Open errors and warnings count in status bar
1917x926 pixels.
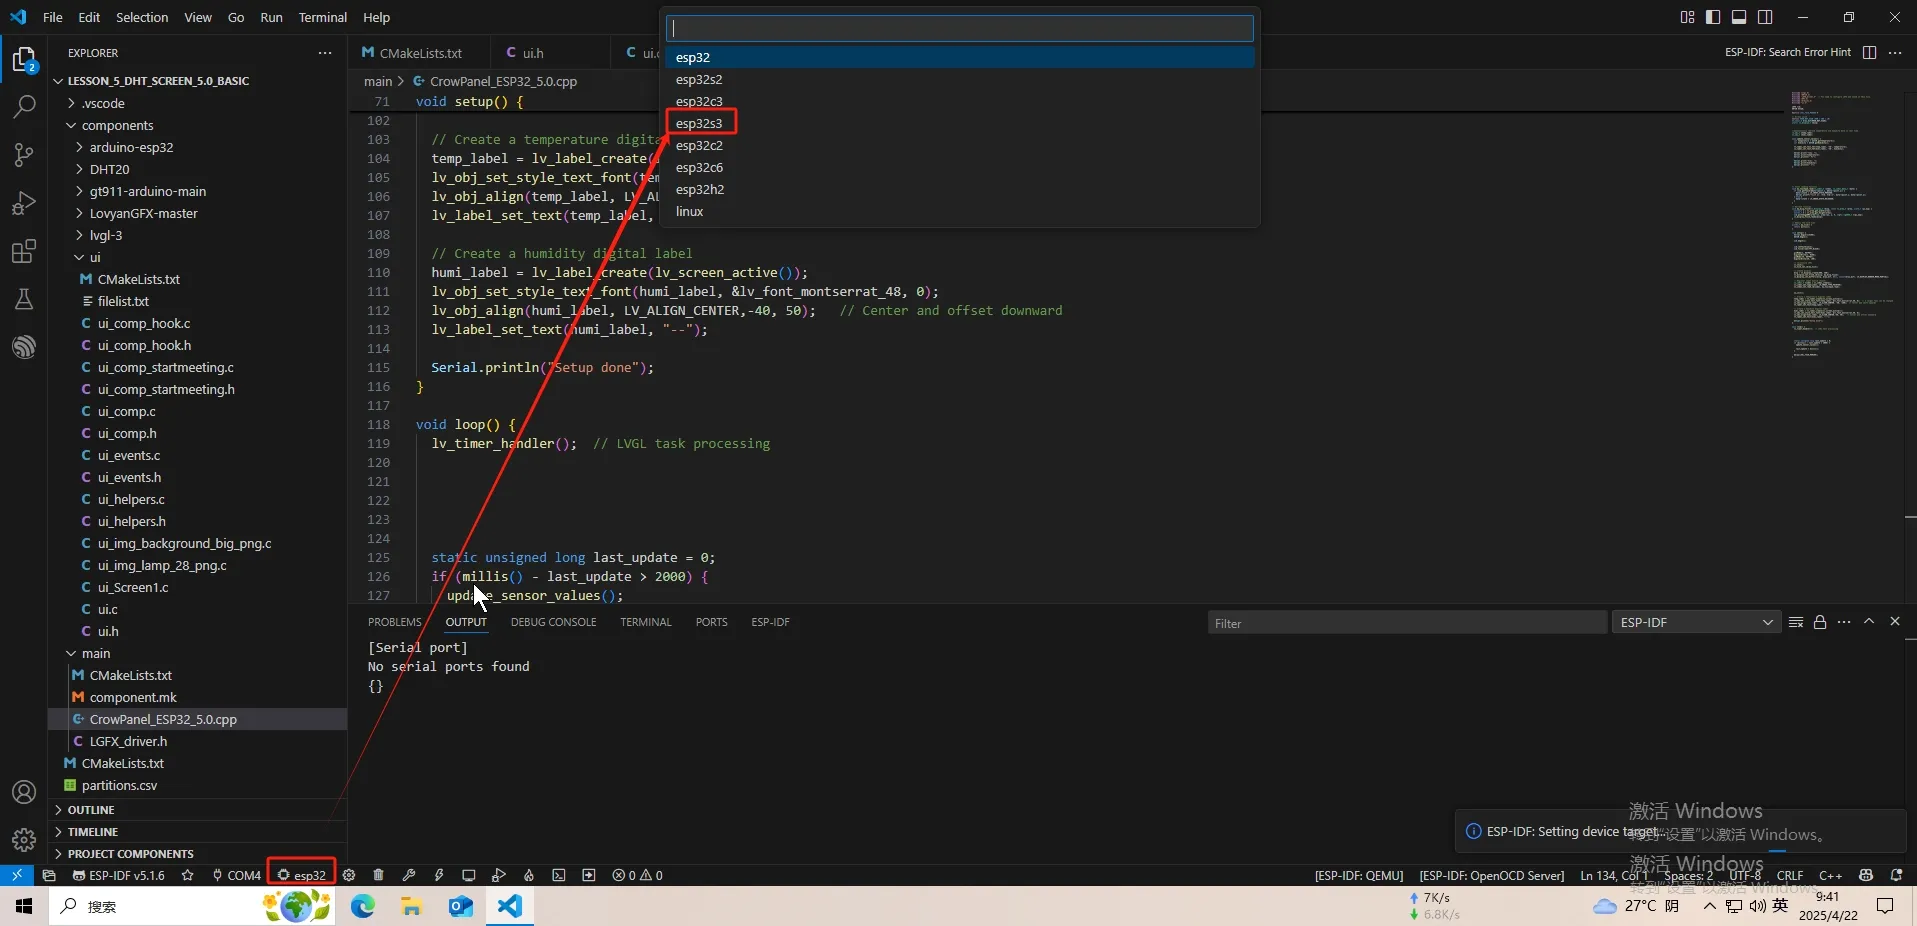(x=637, y=875)
